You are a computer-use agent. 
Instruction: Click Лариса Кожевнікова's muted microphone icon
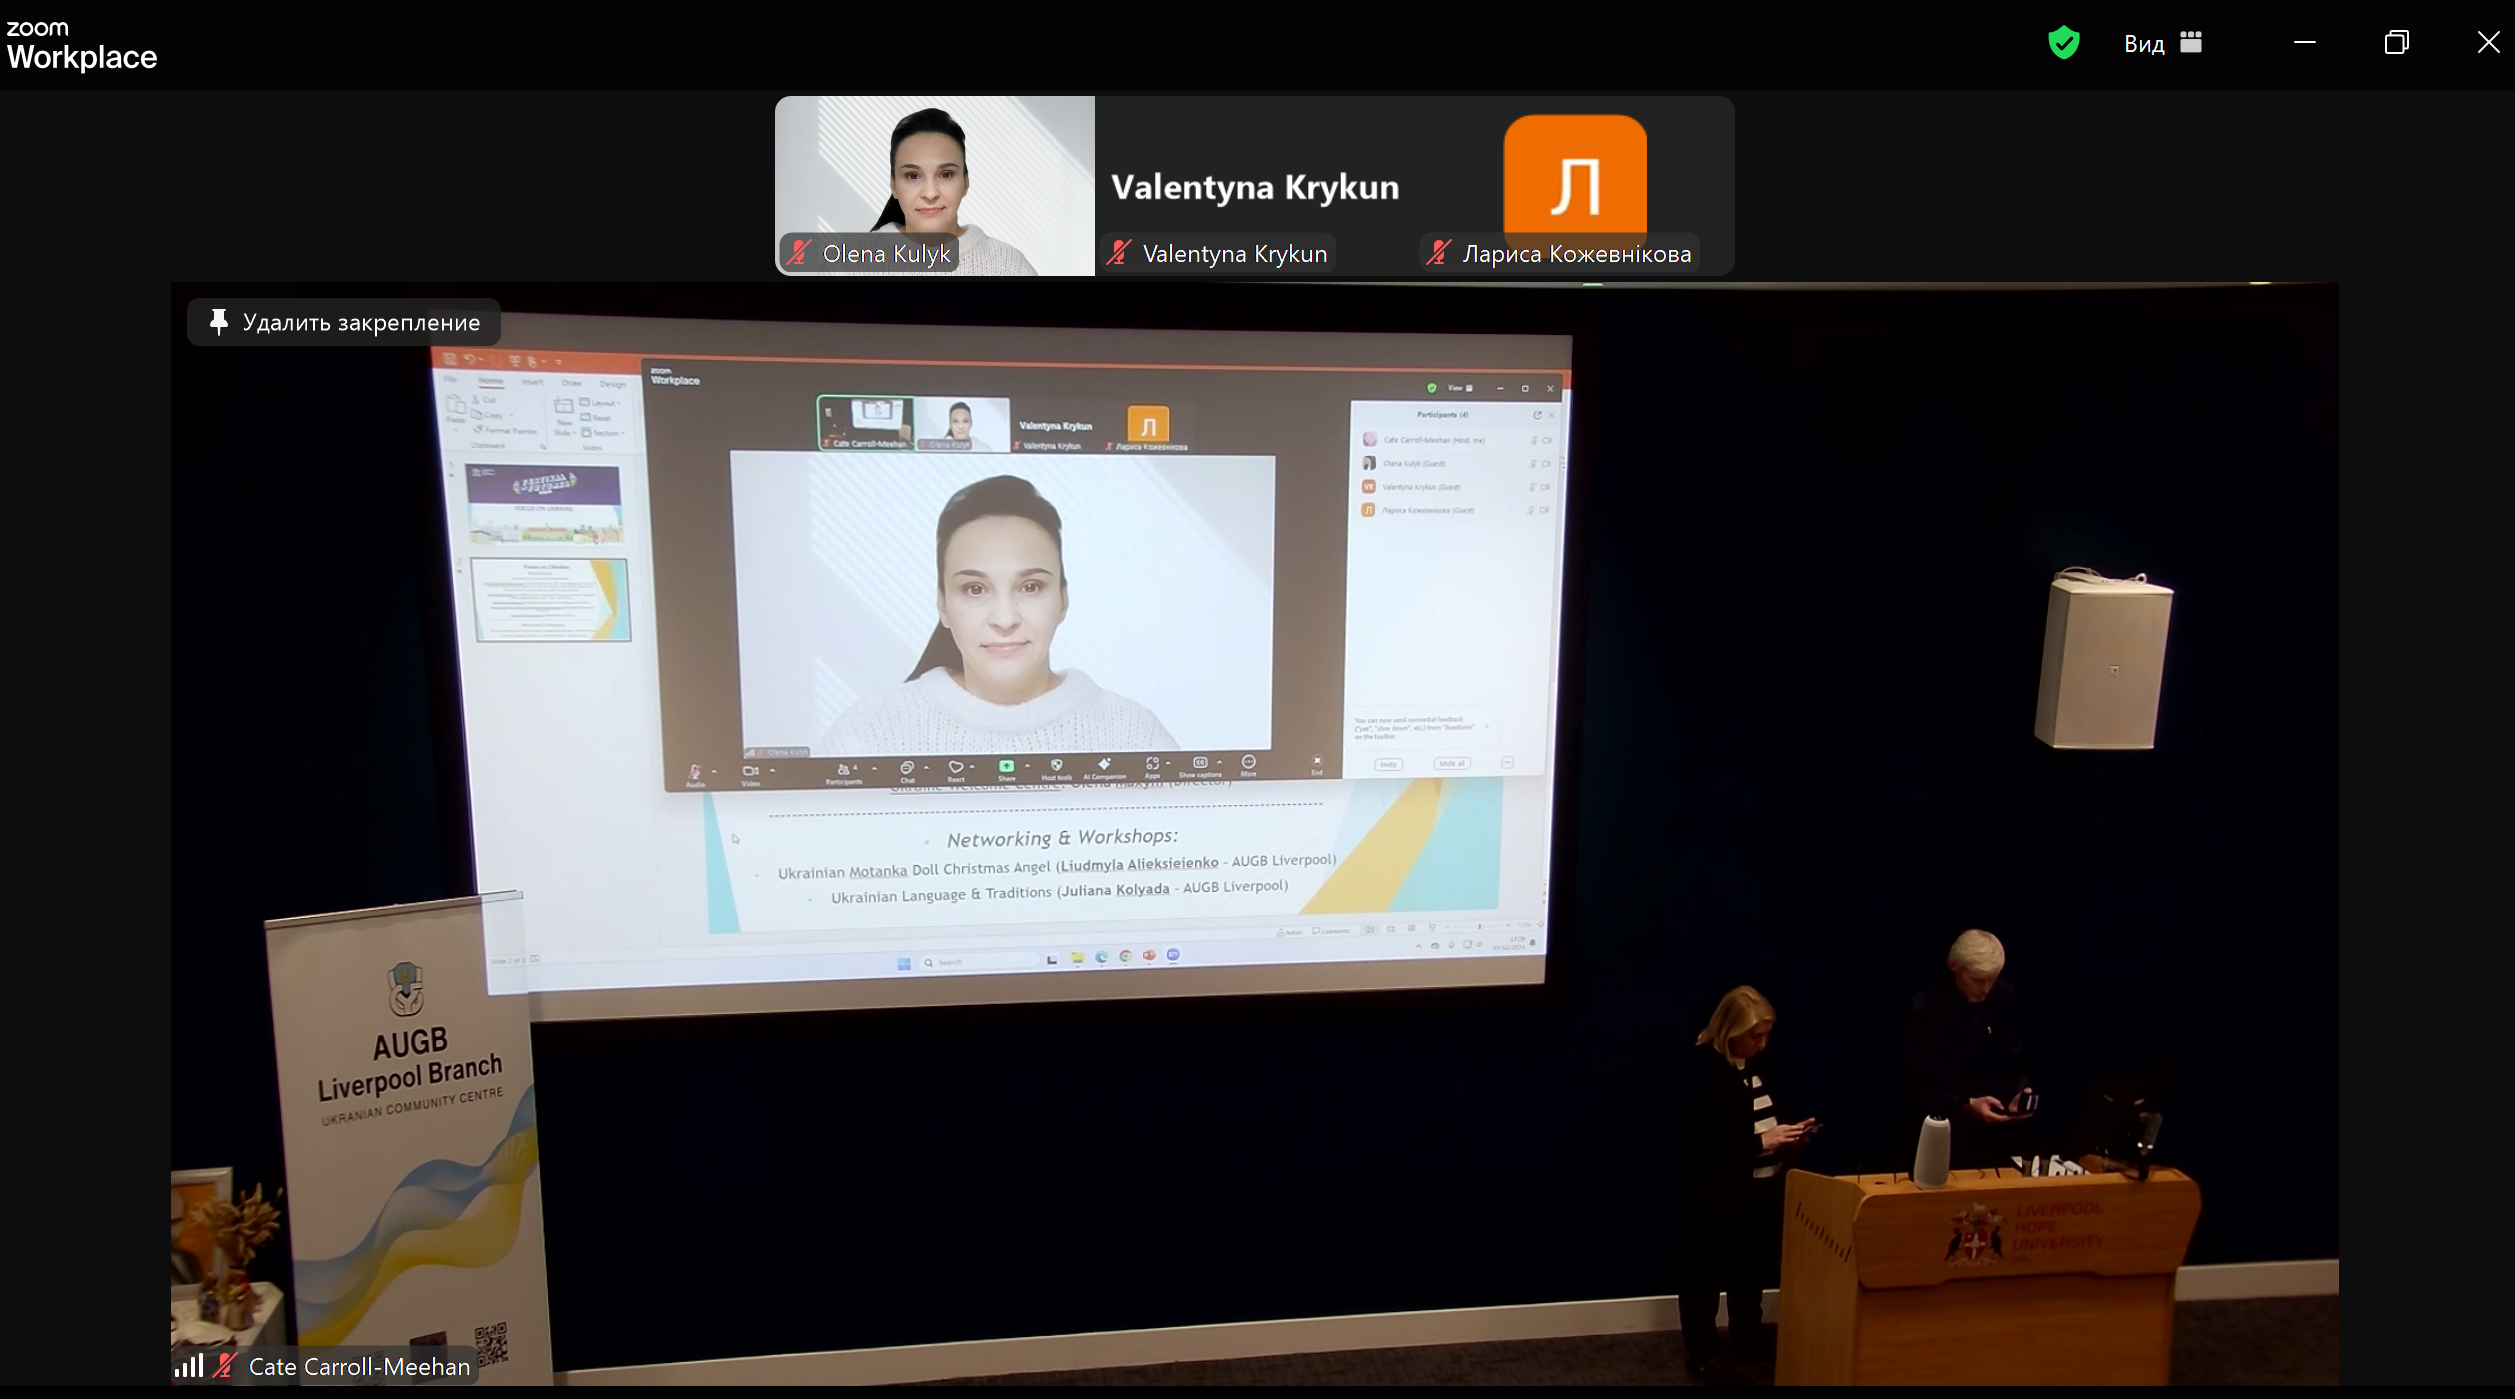tap(1438, 253)
